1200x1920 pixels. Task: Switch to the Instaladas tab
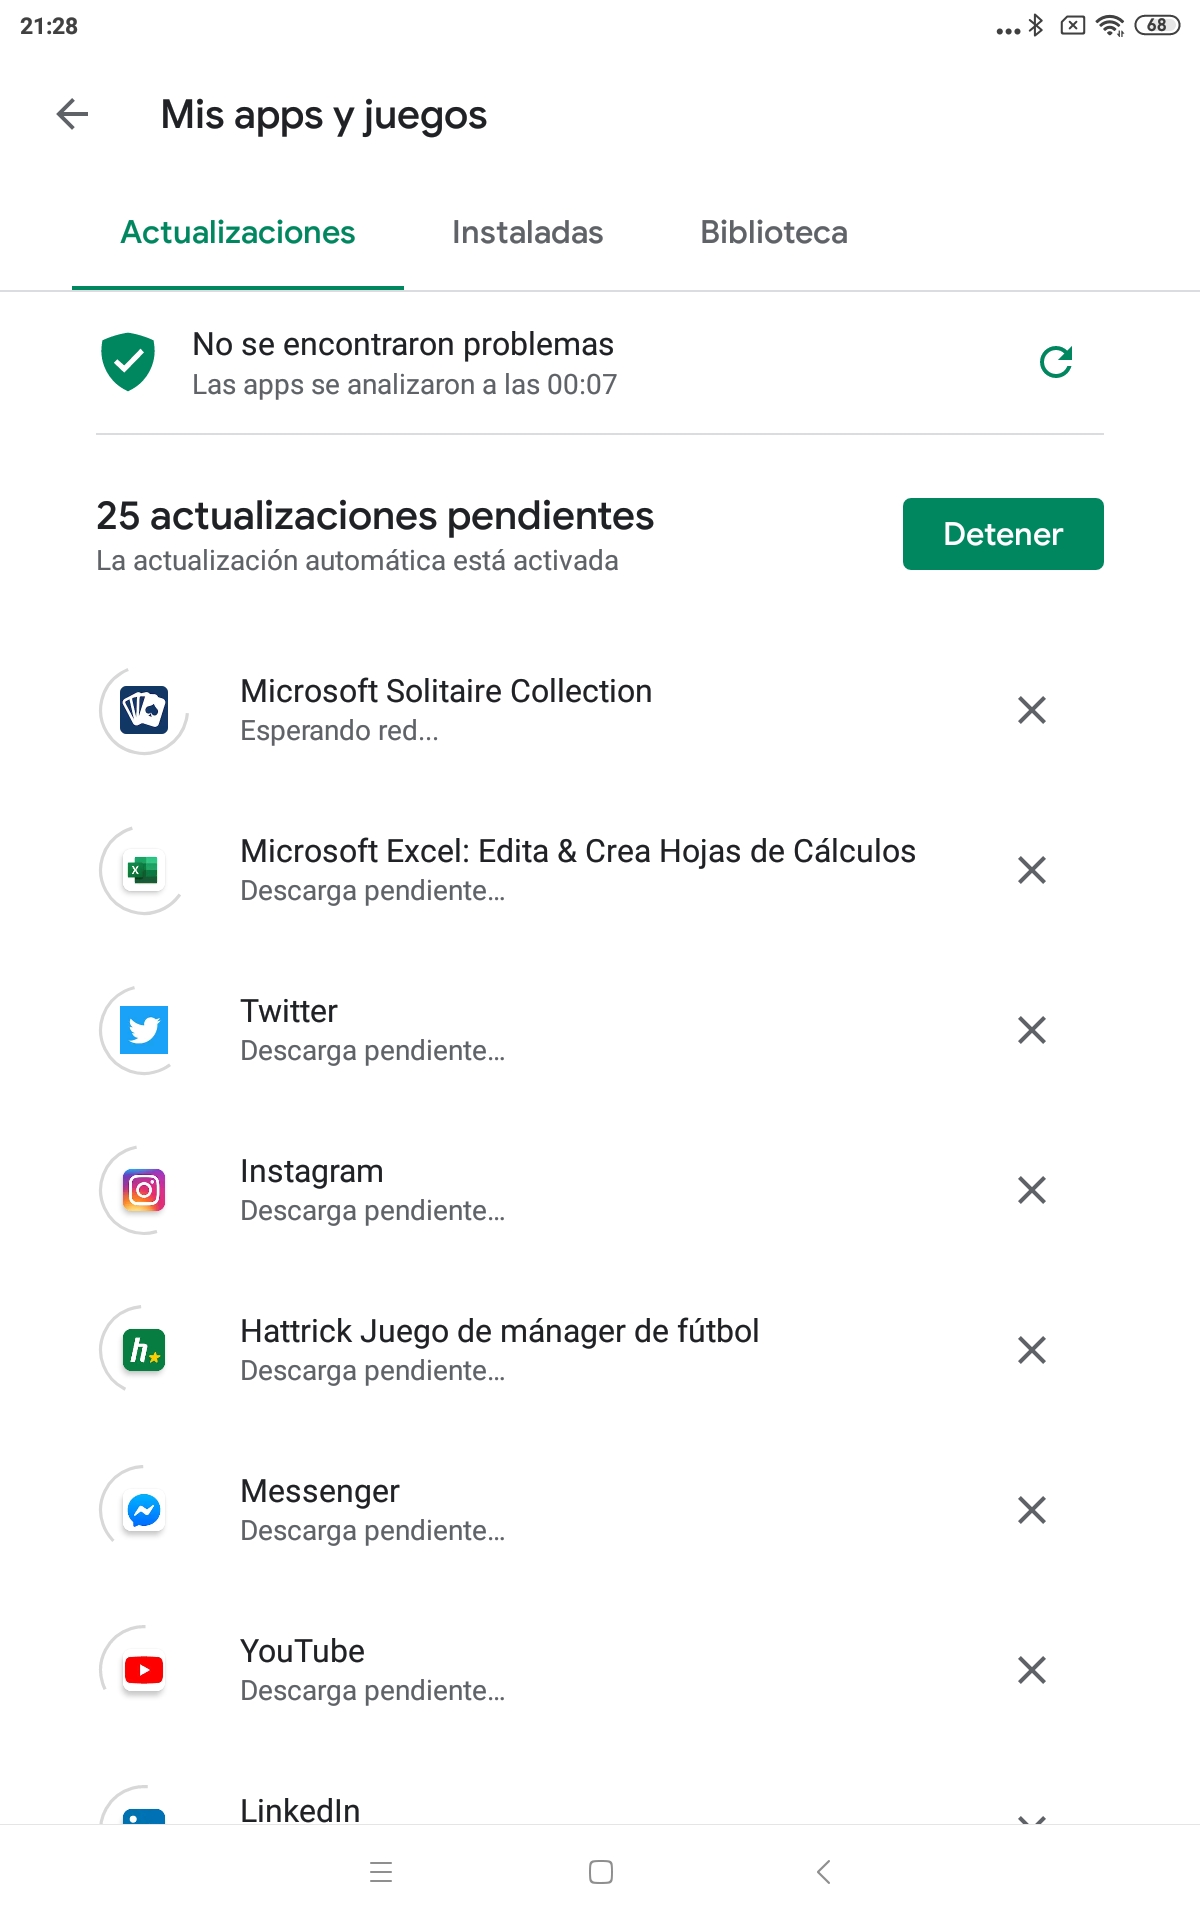[527, 232]
